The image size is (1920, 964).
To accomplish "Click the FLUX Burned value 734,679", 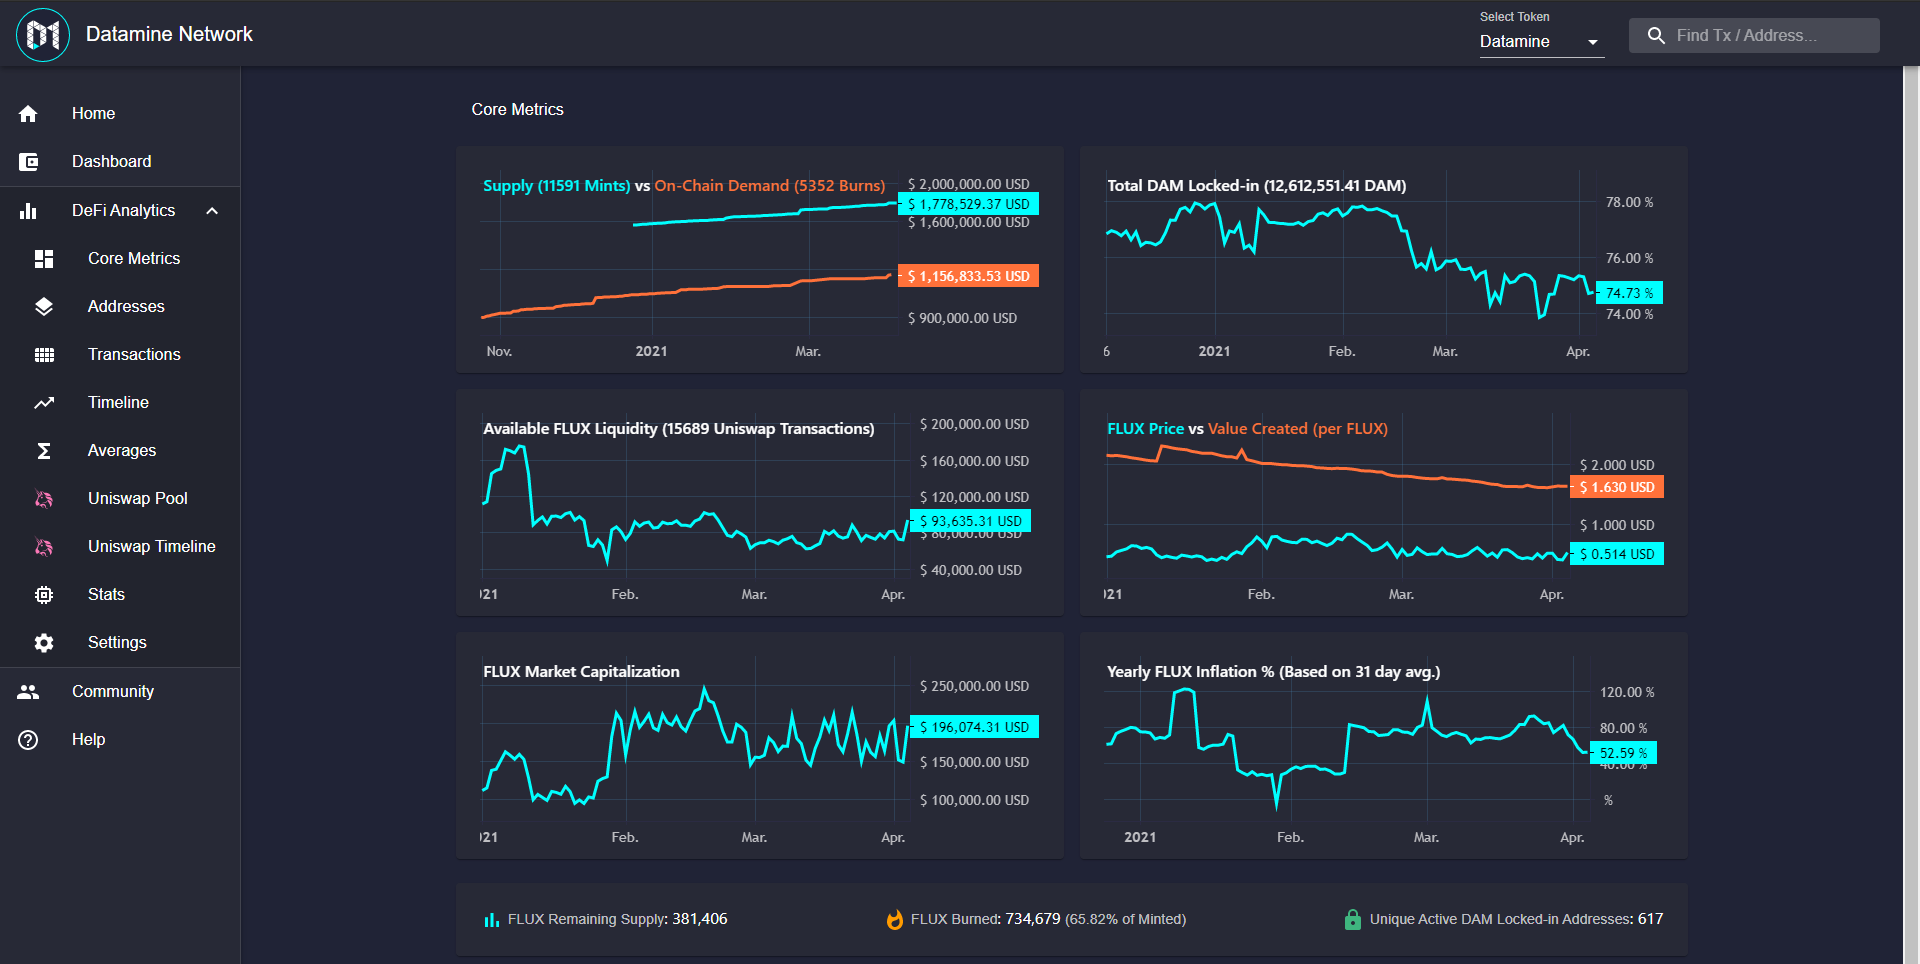I will point(1033,919).
